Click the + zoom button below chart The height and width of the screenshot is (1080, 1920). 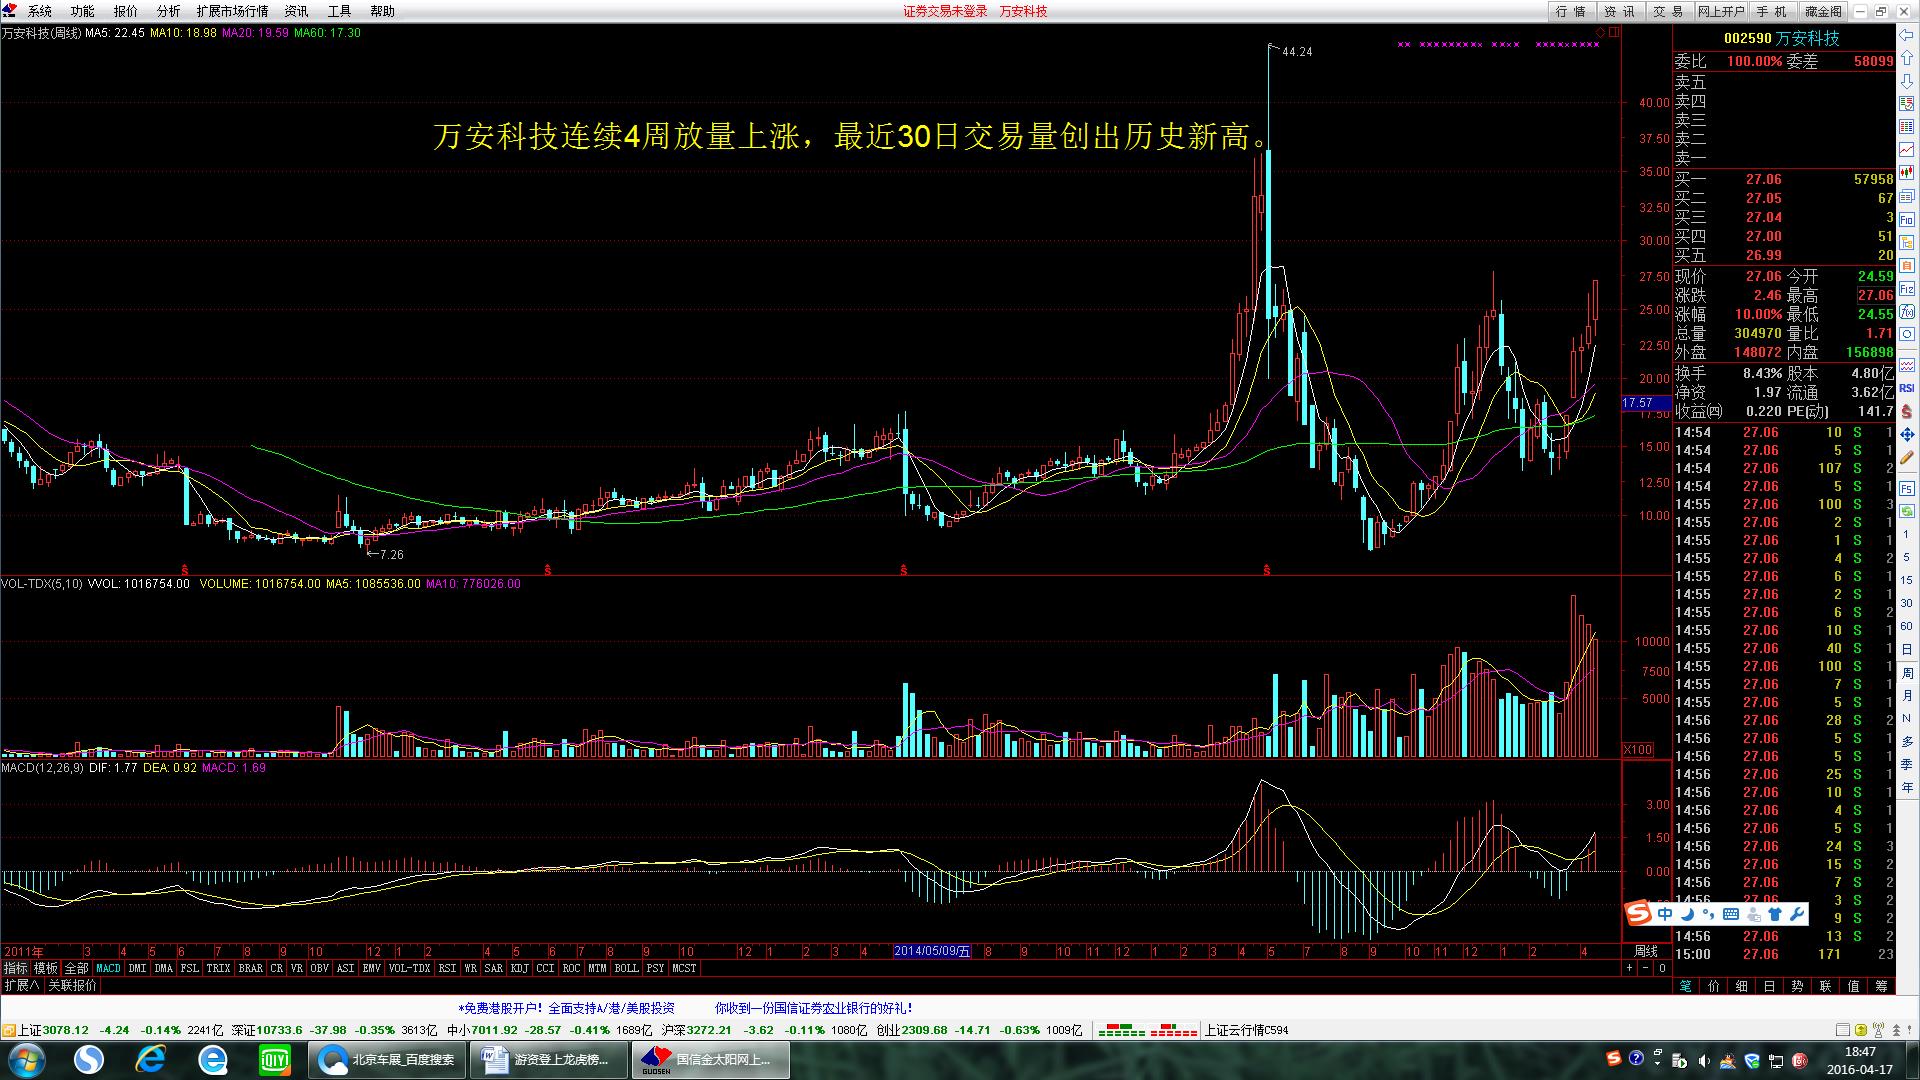[x=1629, y=968]
